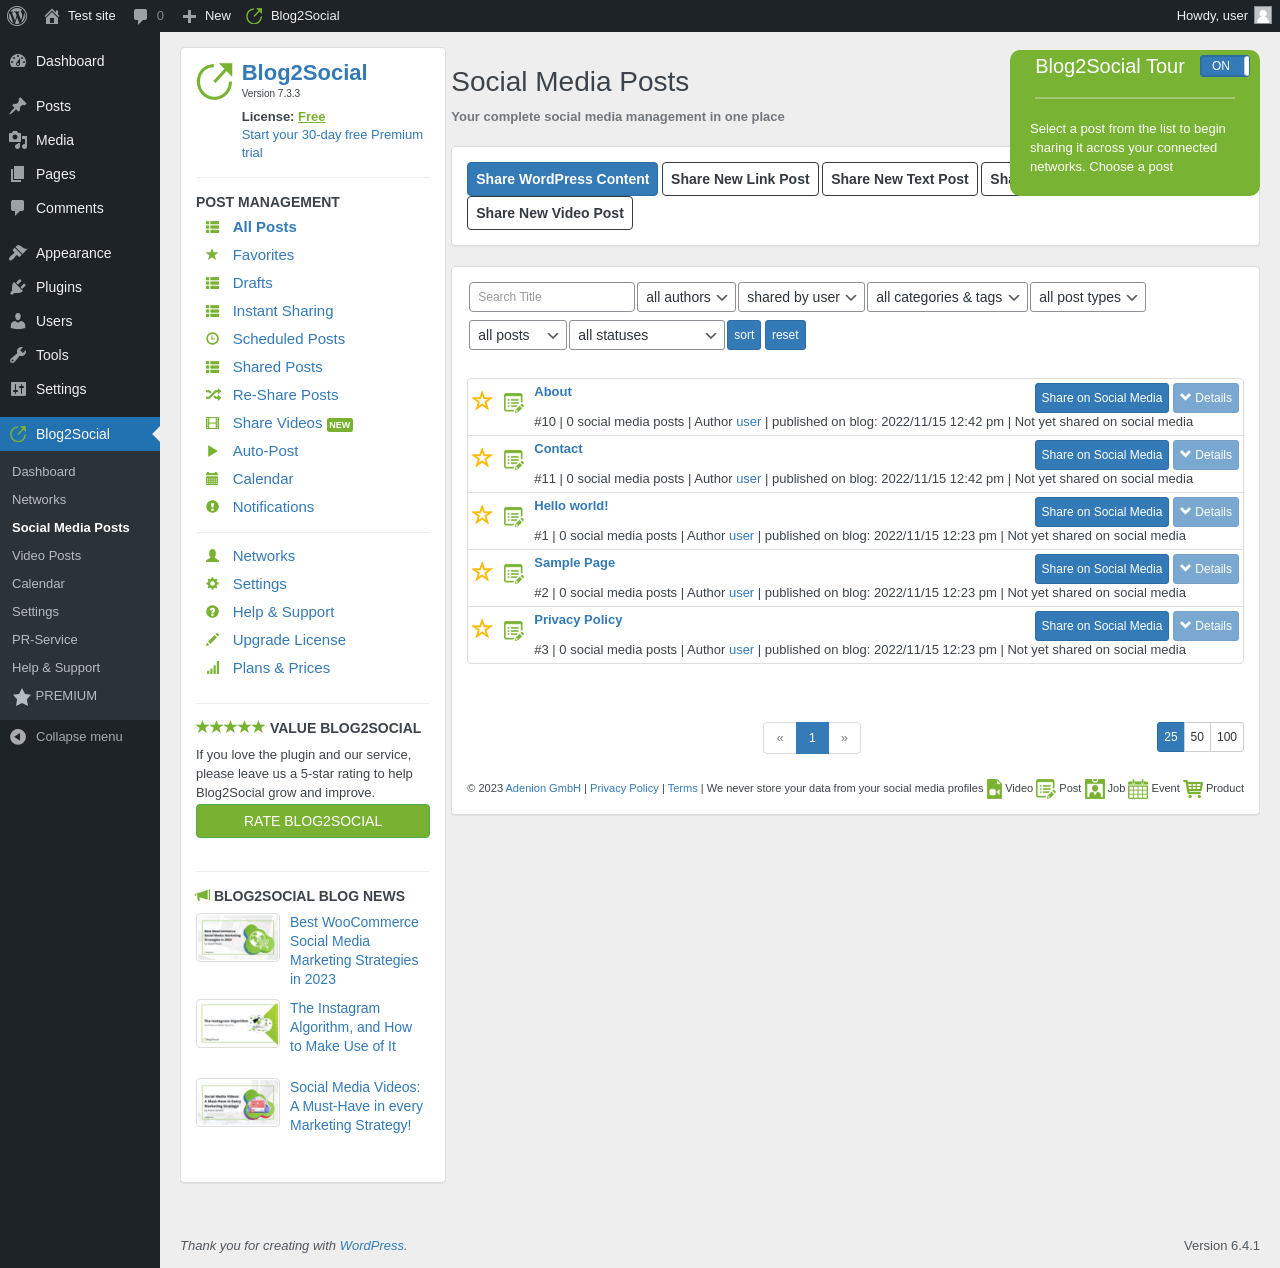Screen dimensions: 1280x1268
Task: Click the Notifications alert icon
Action: [x=212, y=507]
